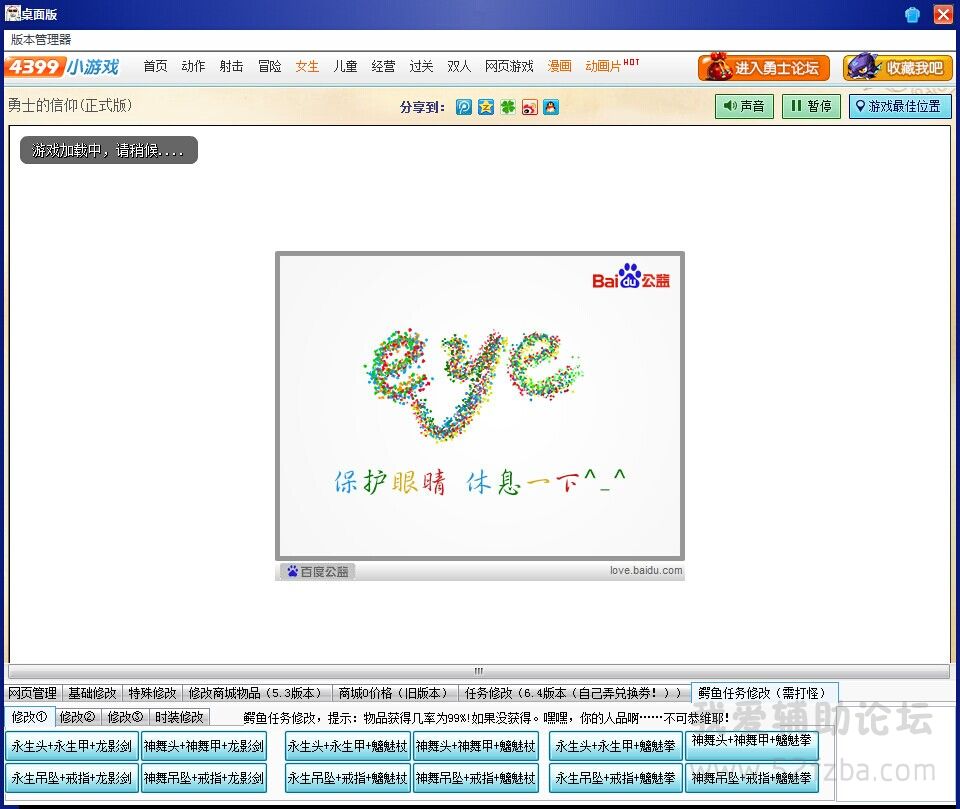The width and height of the screenshot is (960, 809).
Task: Switch to 基础修改 tab
Action: point(92,693)
